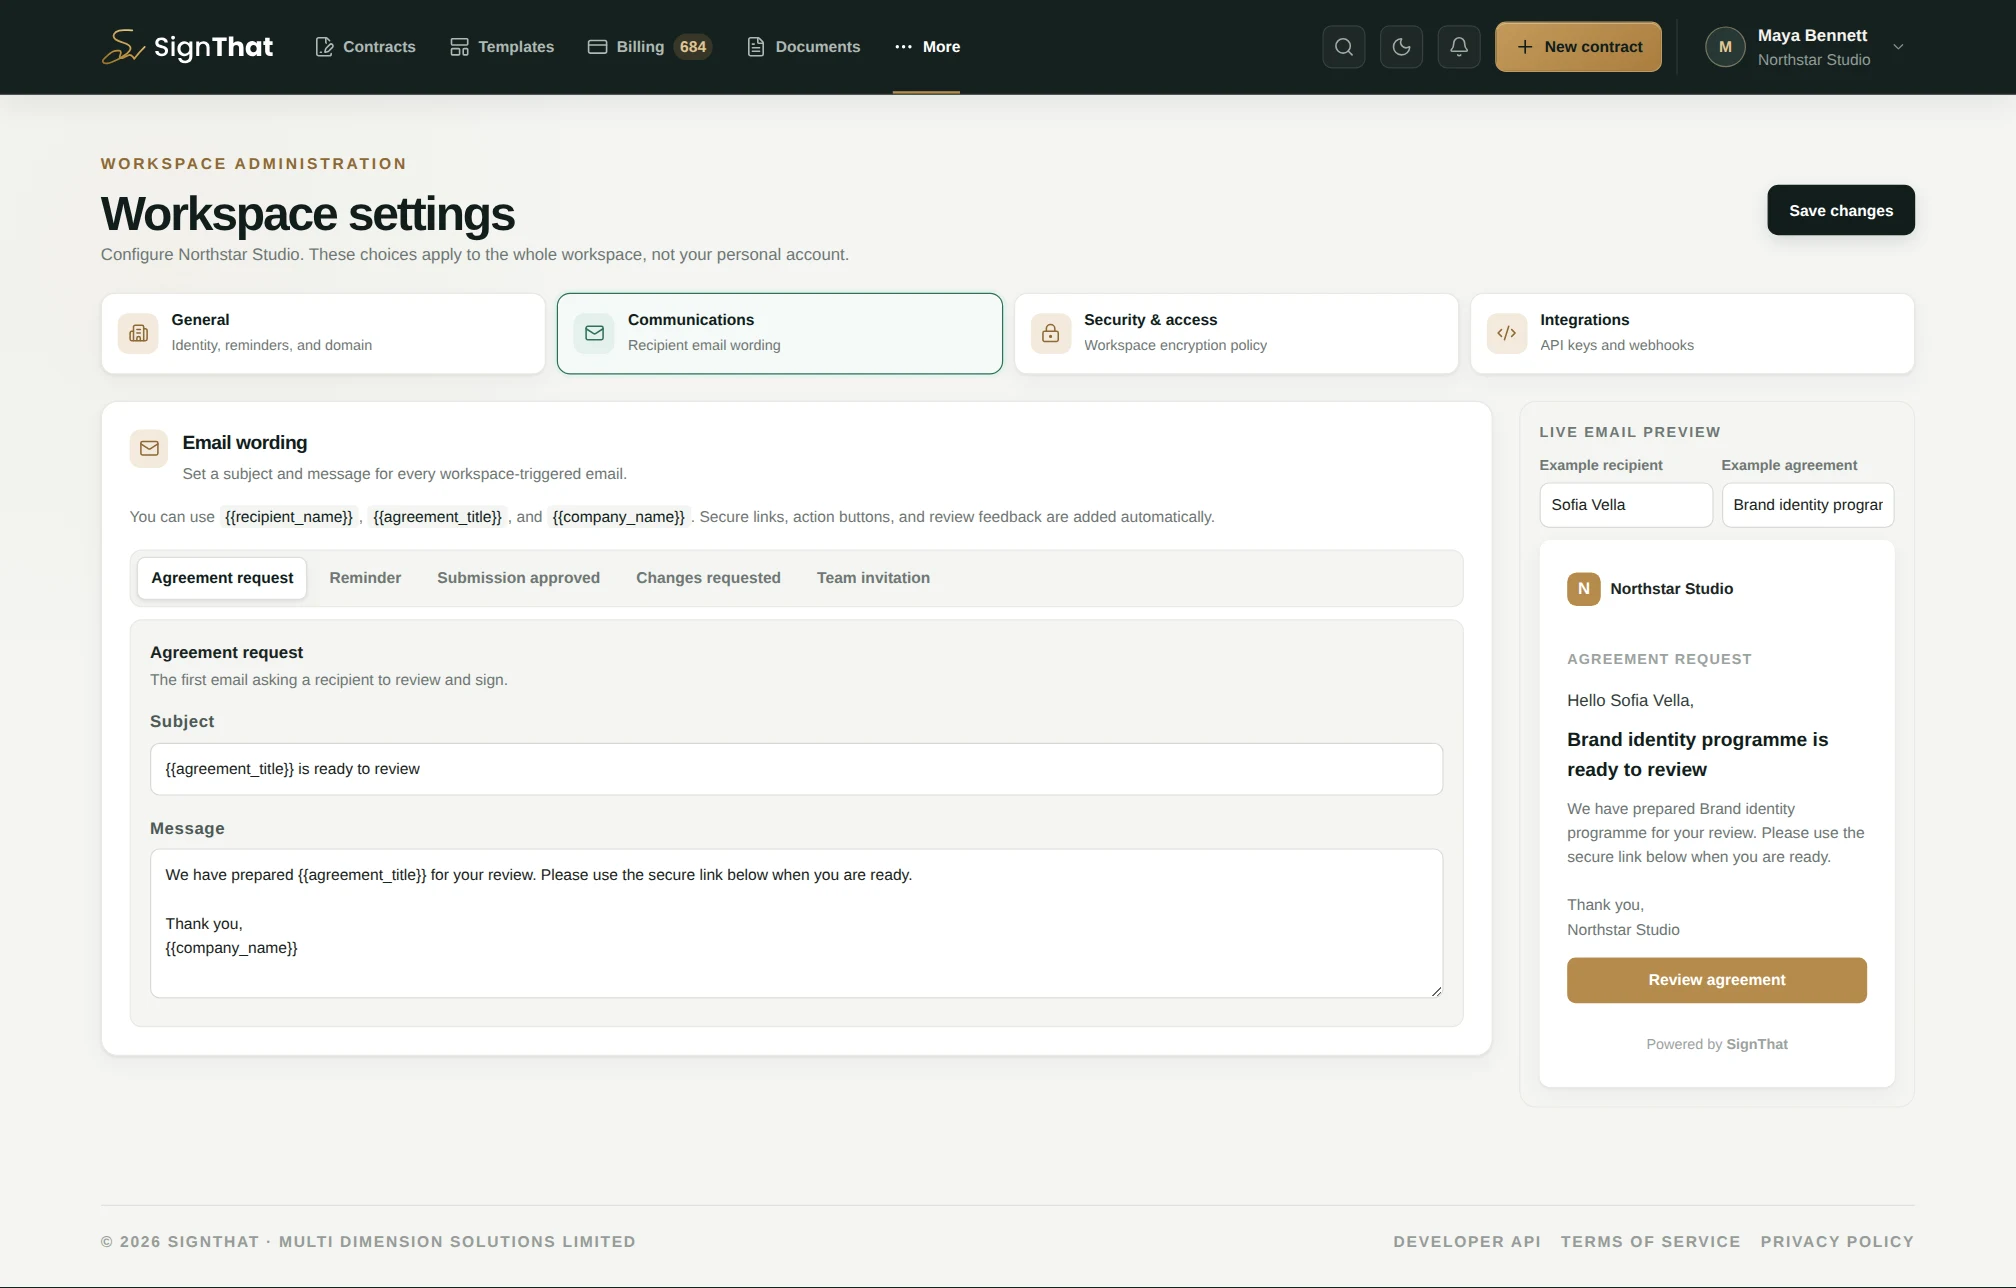Screen dimensions: 2016x1288
Task: Go to Billing in the navbar
Action: (650, 47)
